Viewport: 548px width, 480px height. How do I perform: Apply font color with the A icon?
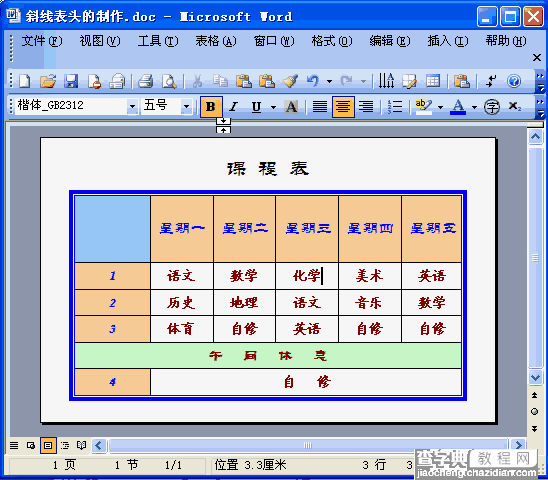point(458,107)
